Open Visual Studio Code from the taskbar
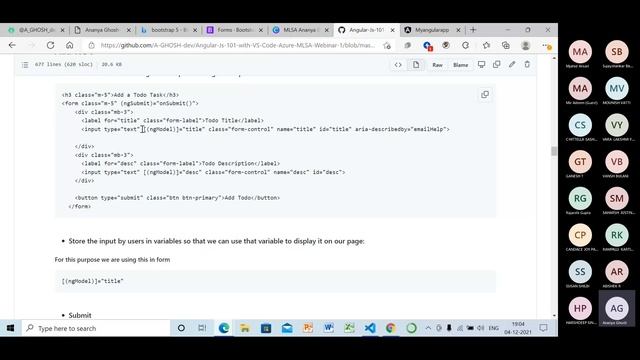This screenshot has width=640, height=360. coord(370,328)
